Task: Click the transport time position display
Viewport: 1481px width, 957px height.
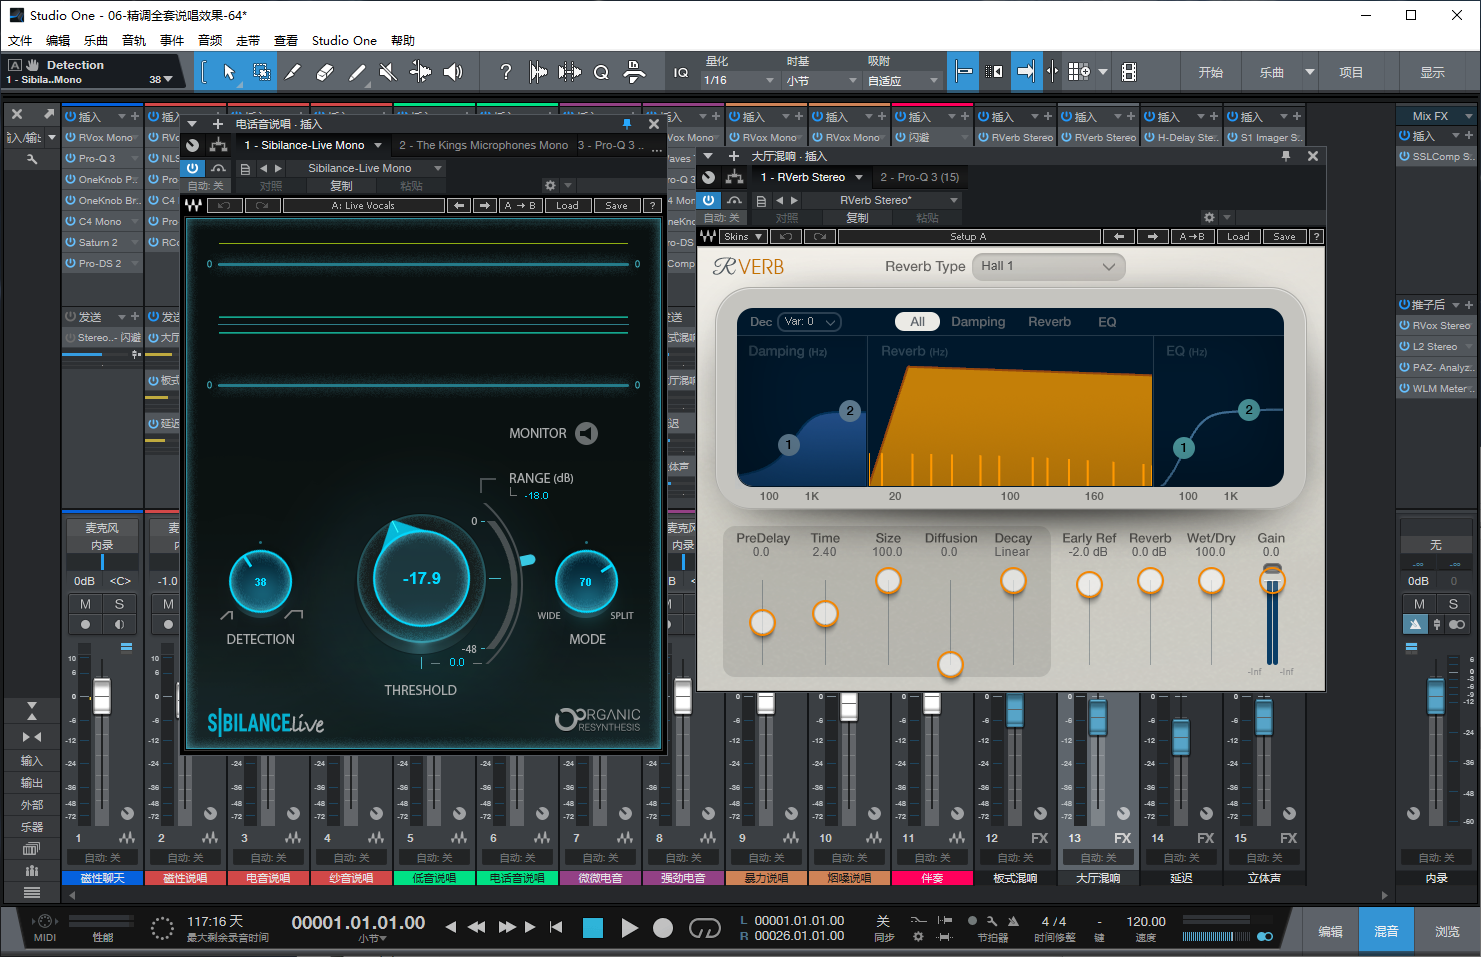Action: point(358,923)
